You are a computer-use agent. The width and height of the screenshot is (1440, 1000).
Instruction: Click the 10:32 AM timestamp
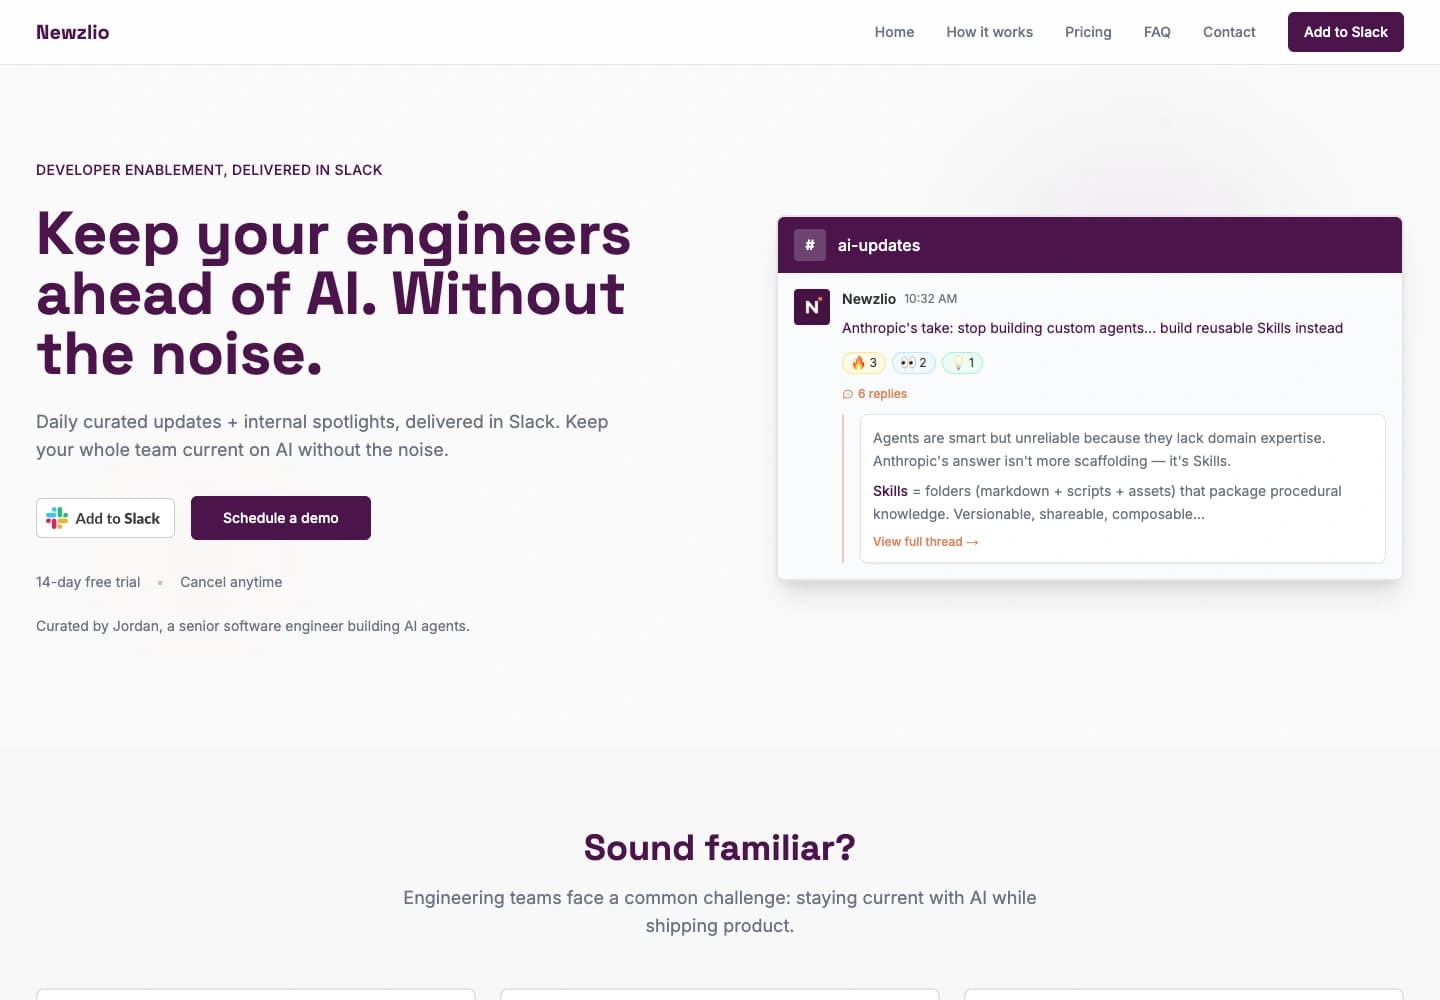(930, 299)
